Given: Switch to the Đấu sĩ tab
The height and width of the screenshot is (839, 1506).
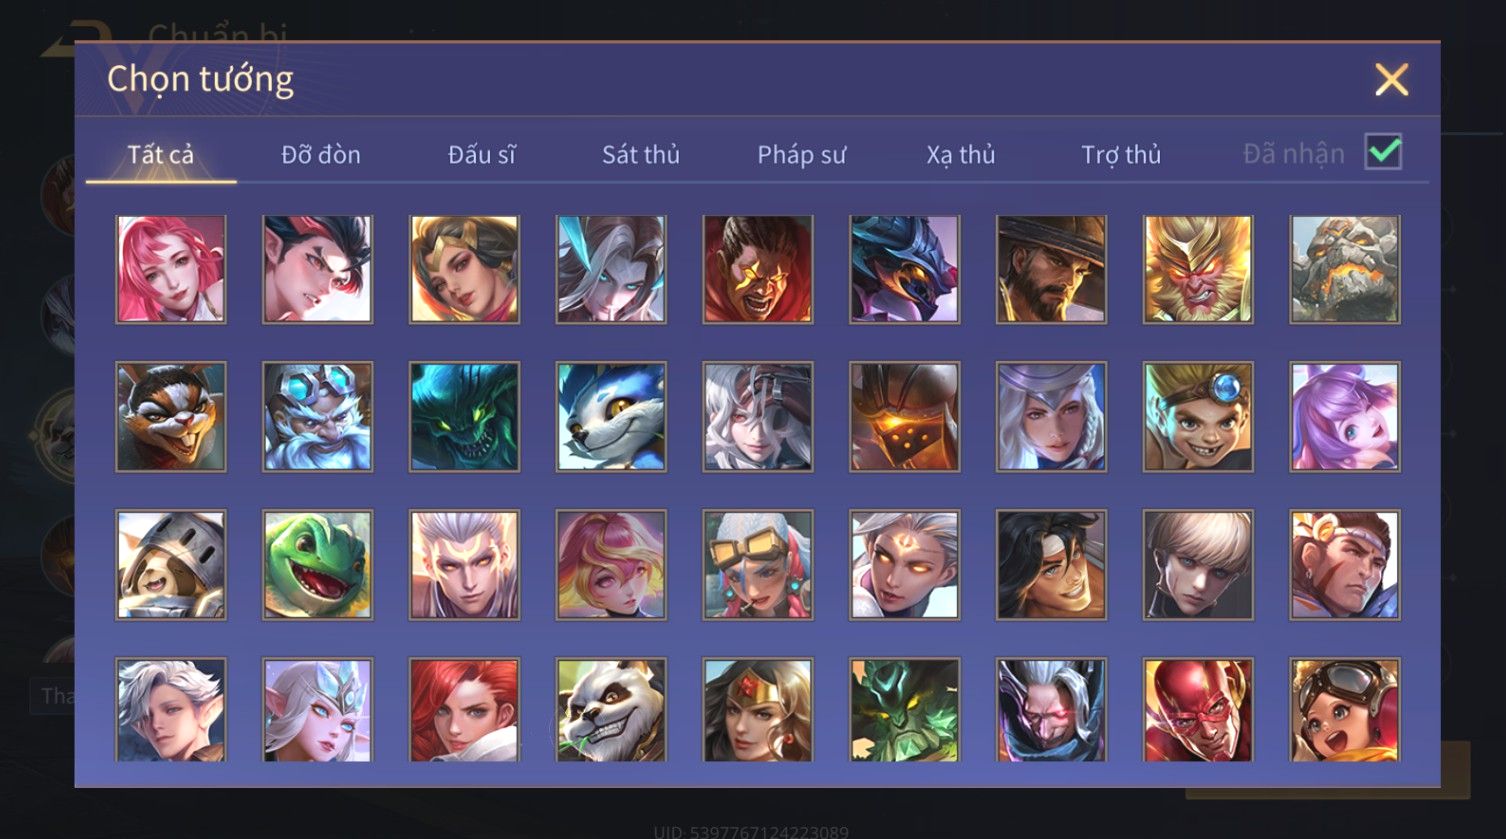Looking at the screenshot, I should point(482,154).
